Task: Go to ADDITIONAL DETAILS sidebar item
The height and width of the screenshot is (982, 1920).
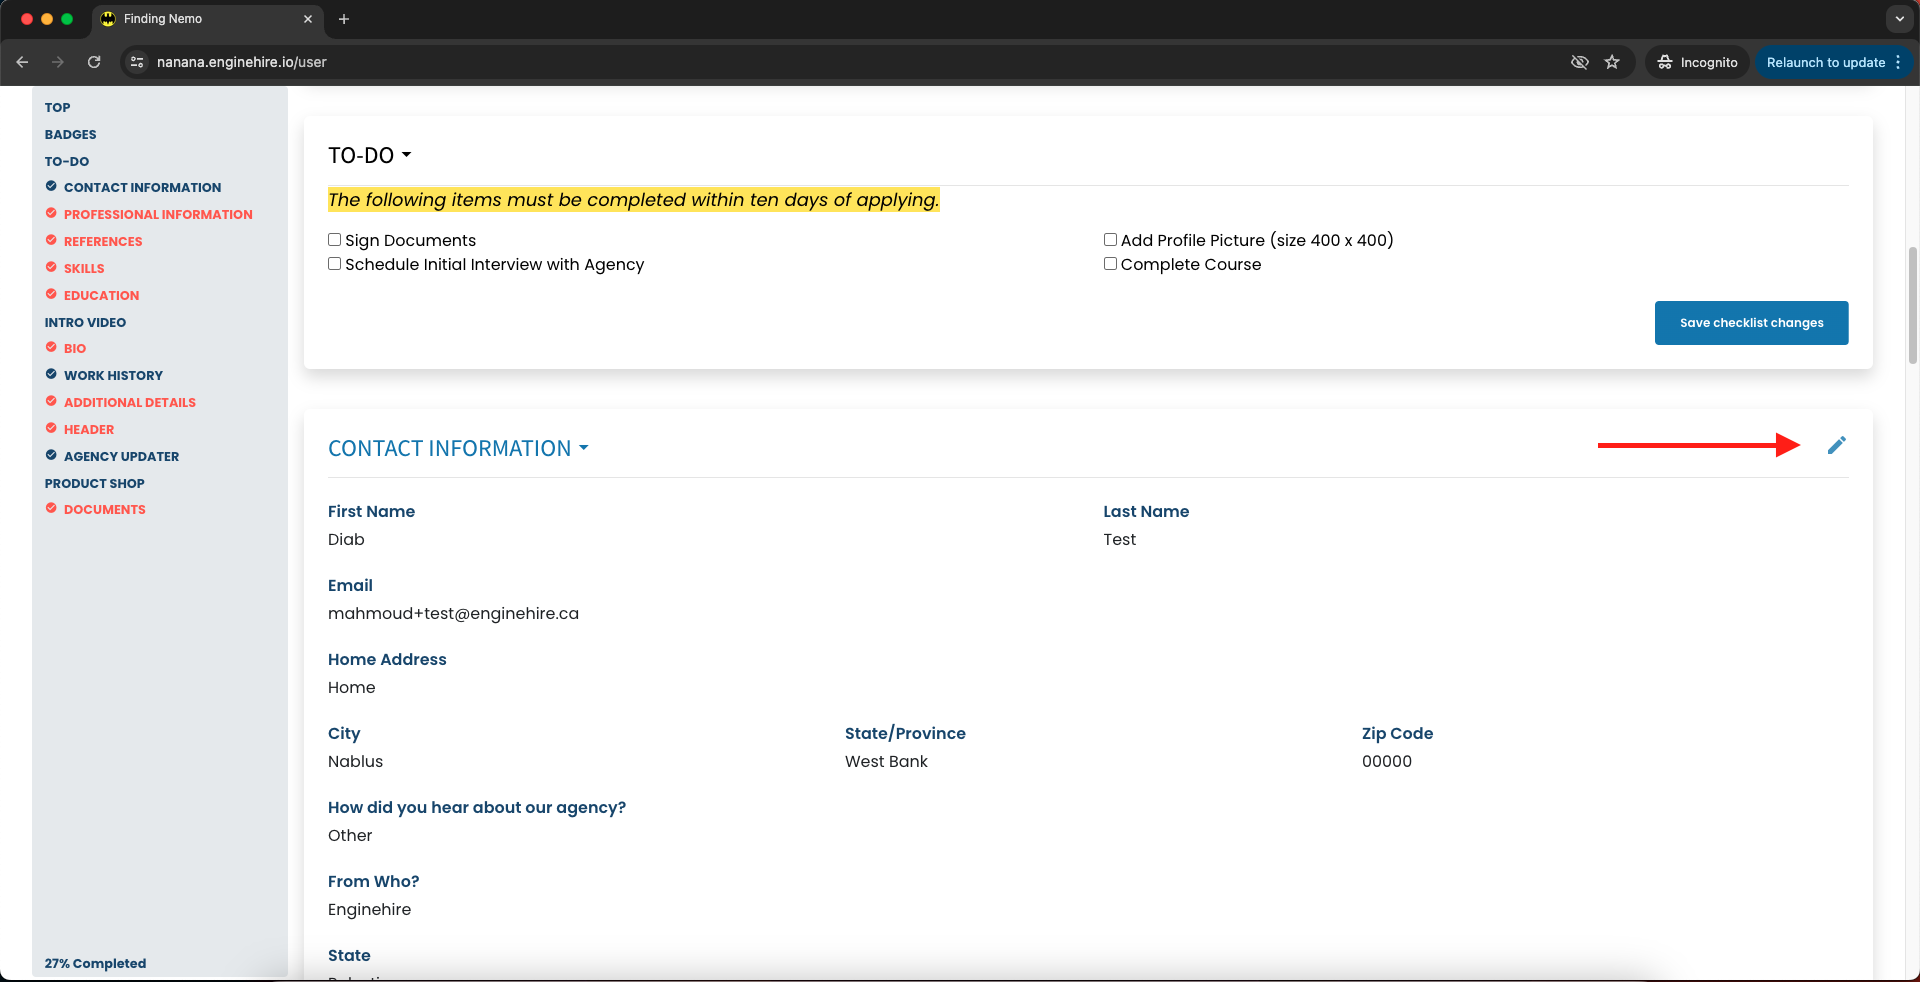Action: pos(130,403)
